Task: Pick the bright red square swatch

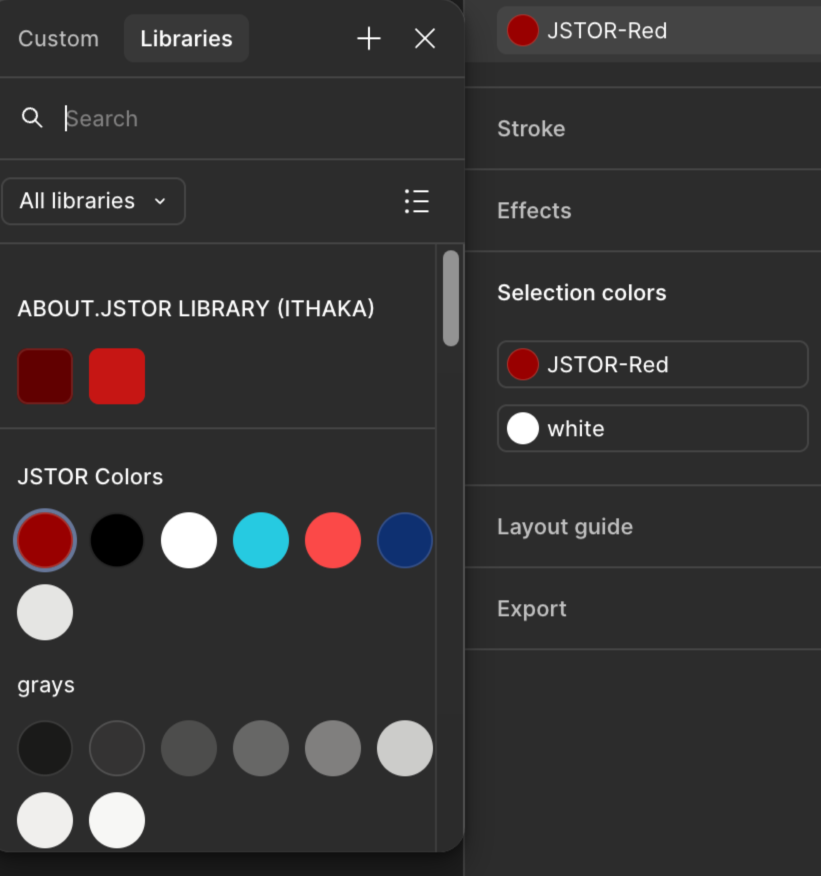Action: click(117, 376)
